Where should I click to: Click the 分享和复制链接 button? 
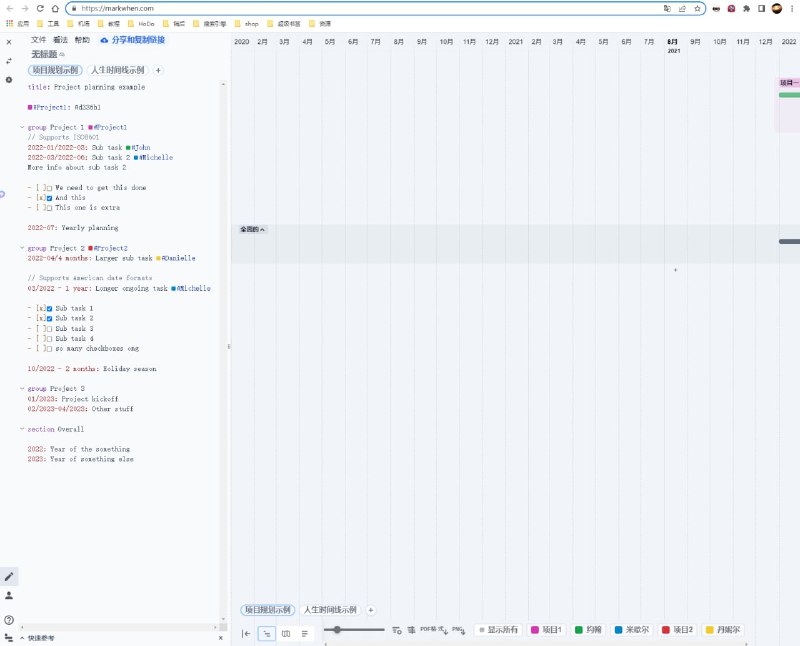pyautogui.click(x=140, y=40)
